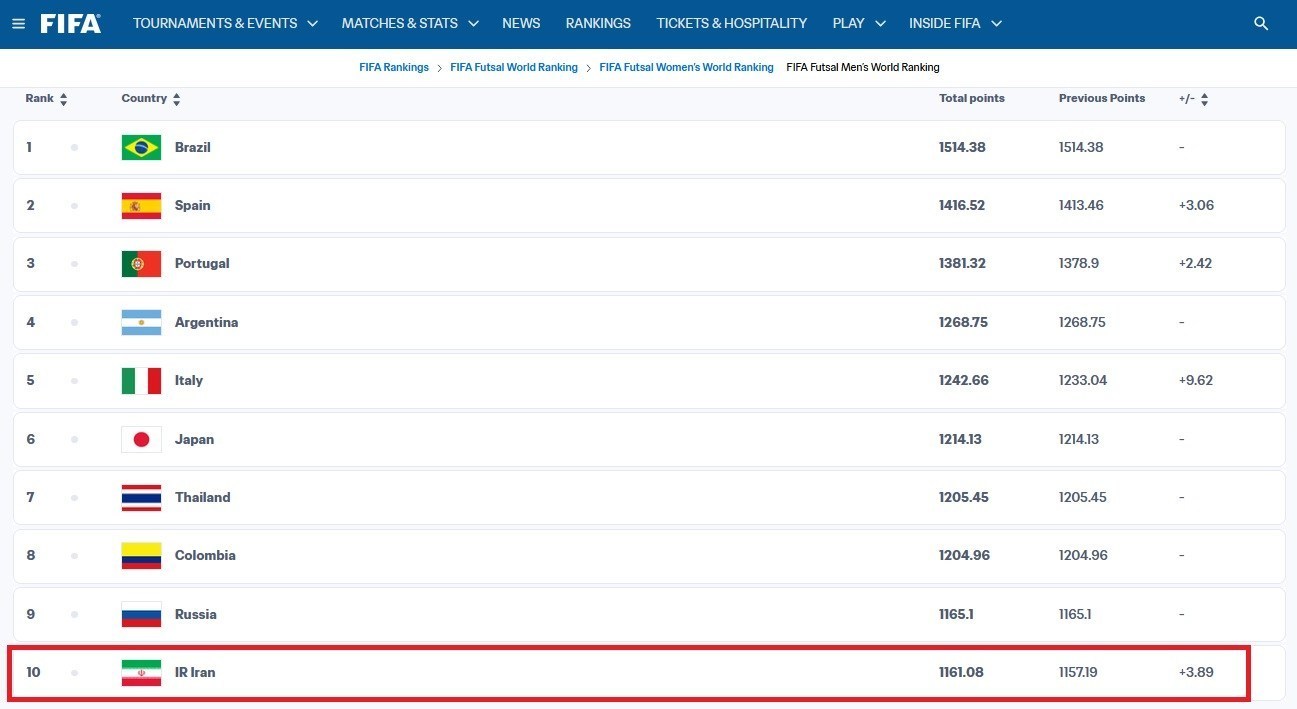This screenshot has height=709, width=1297.
Task: Open Tickets & Hospitality menu item
Action: pyautogui.click(x=731, y=23)
